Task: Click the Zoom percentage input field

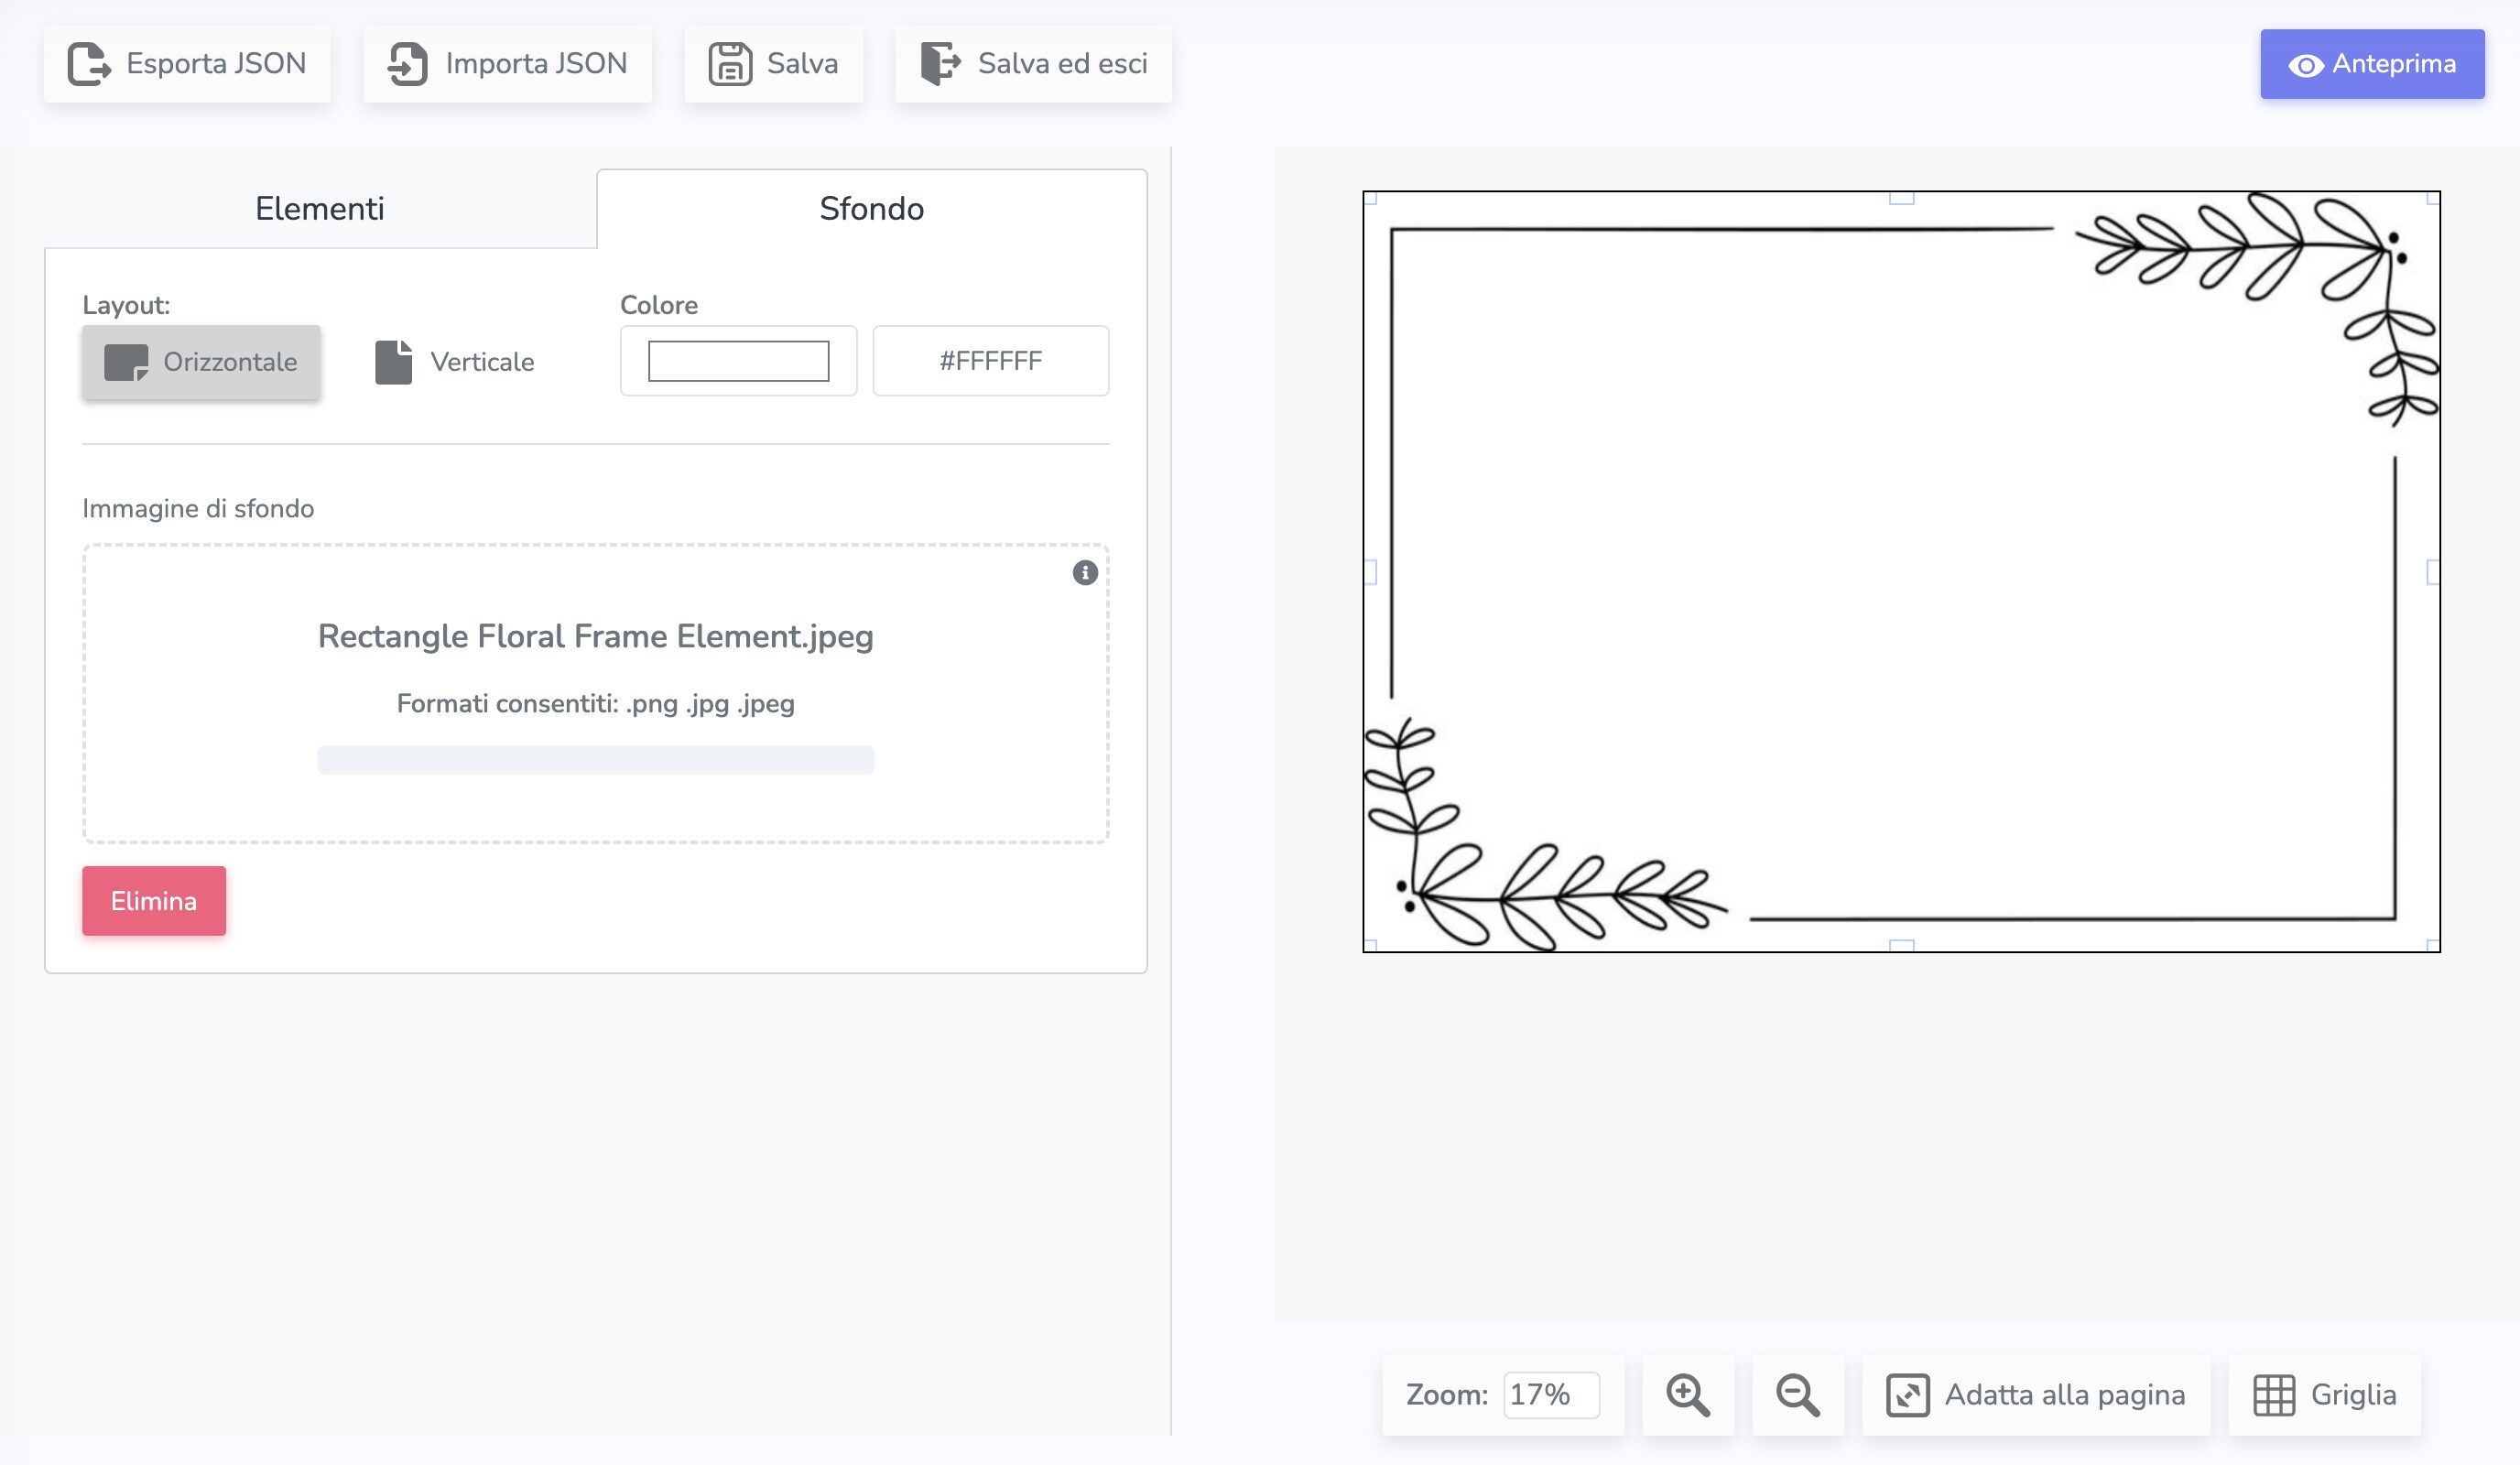Action: [1550, 1394]
